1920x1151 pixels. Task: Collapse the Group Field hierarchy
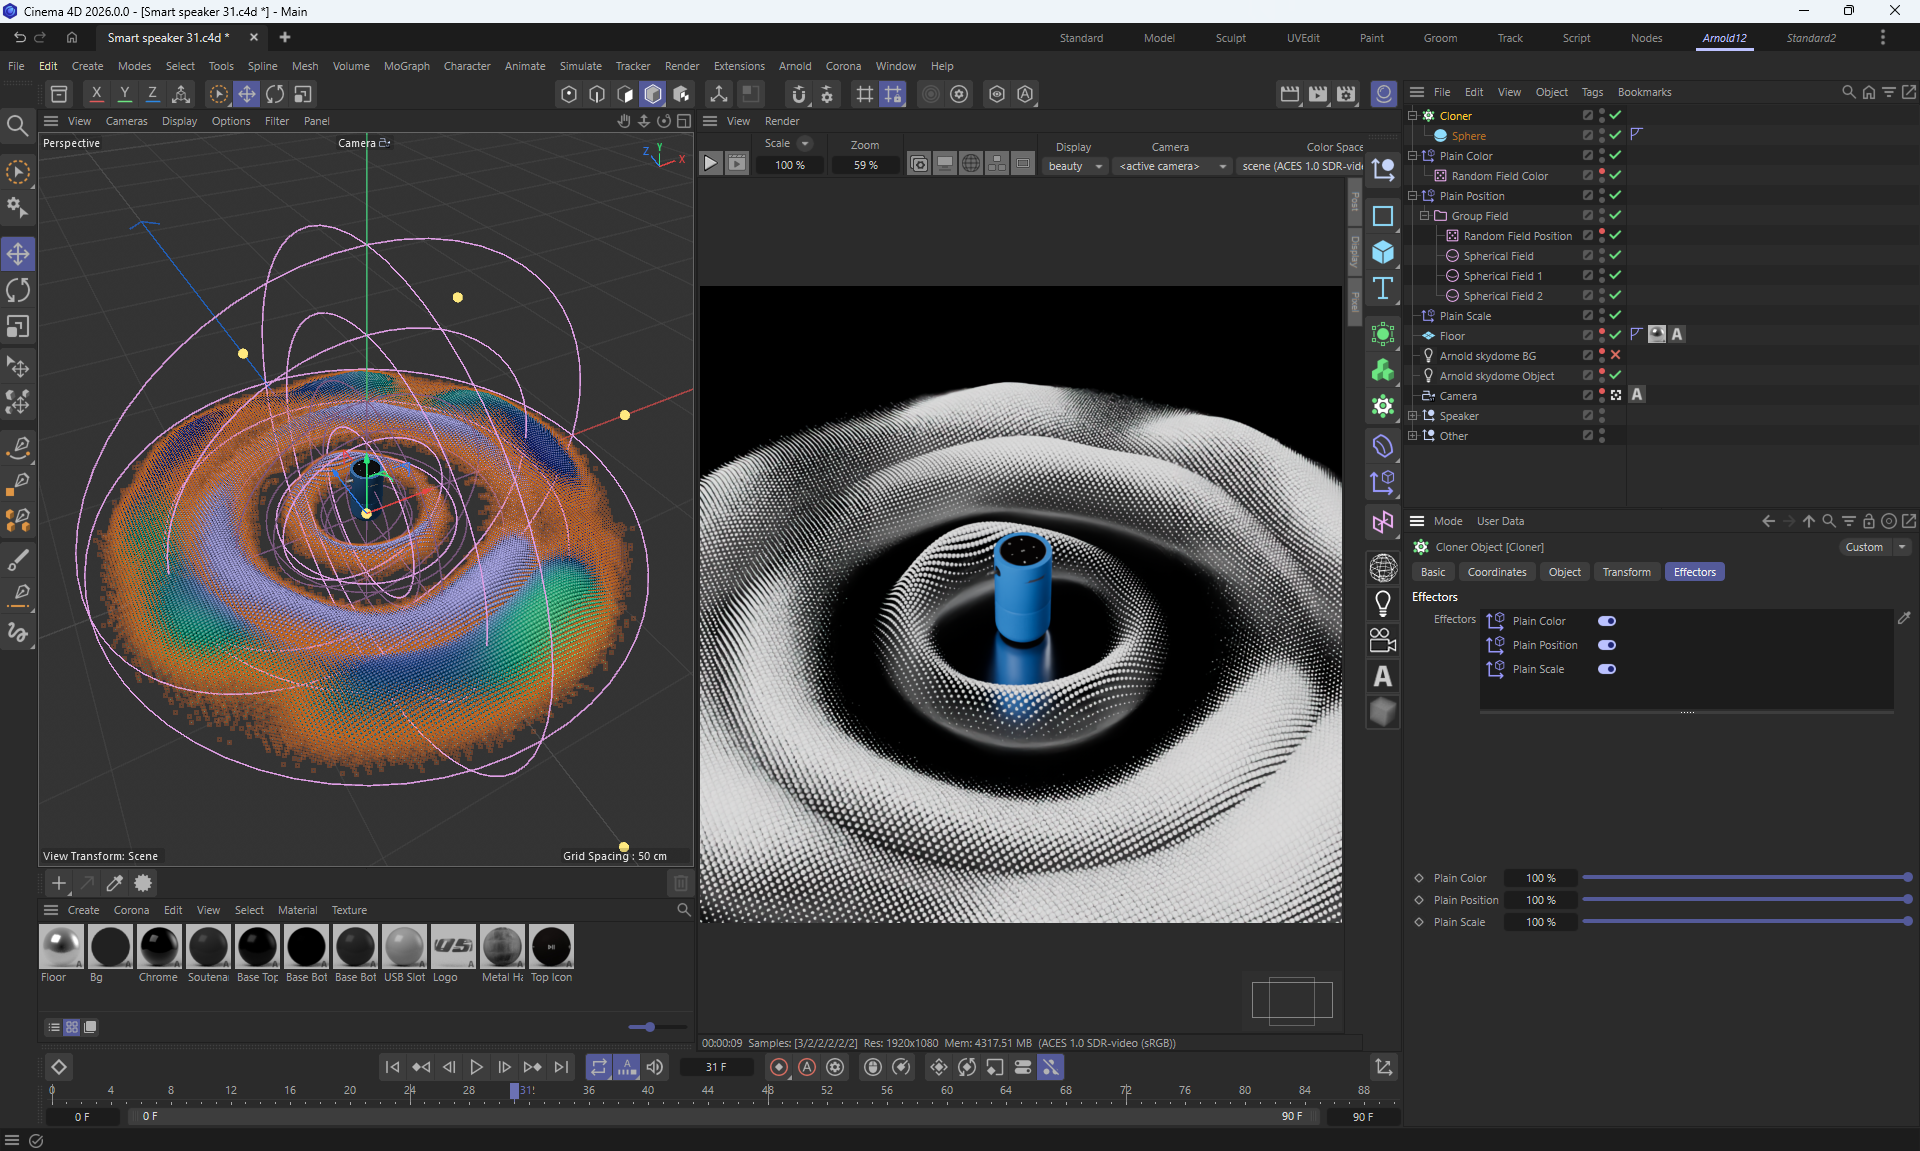click(x=1425, y=216)
